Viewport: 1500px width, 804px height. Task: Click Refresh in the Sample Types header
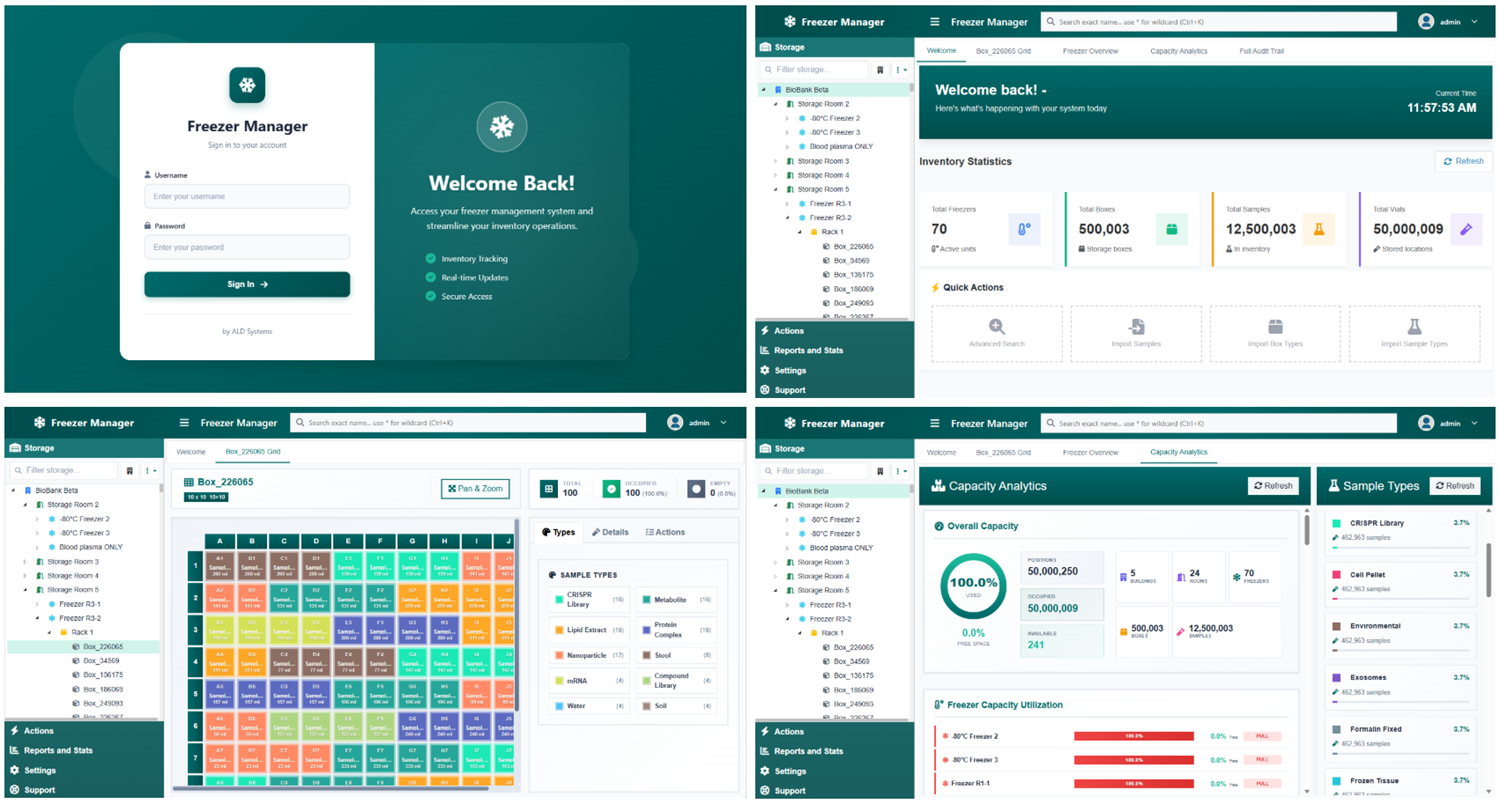pyautogui.click(x=1455, y=486)
